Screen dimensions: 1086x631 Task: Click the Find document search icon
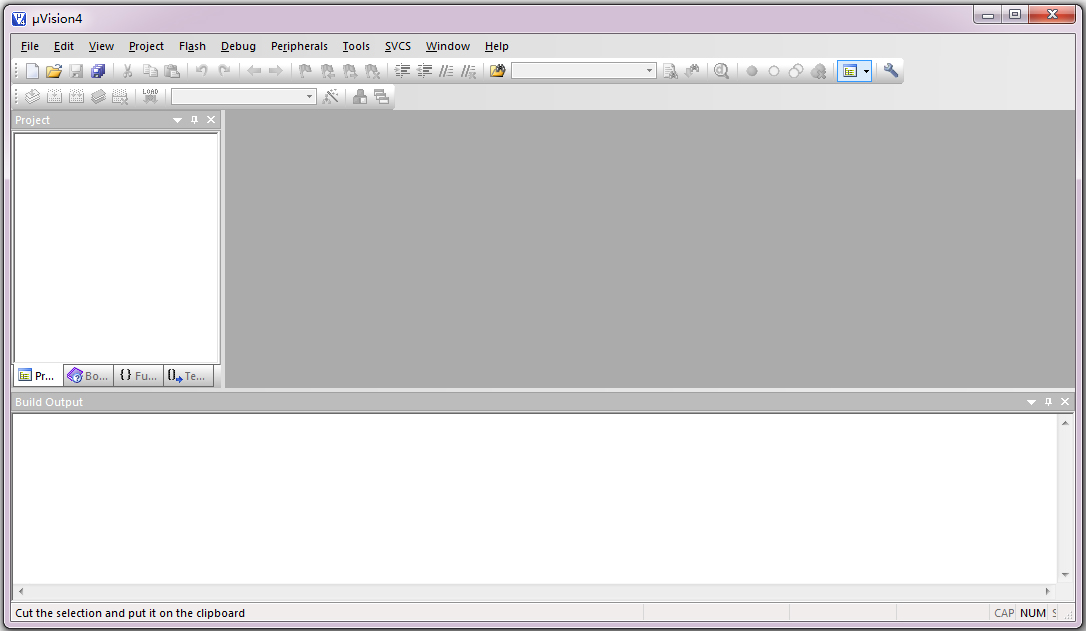670,71
